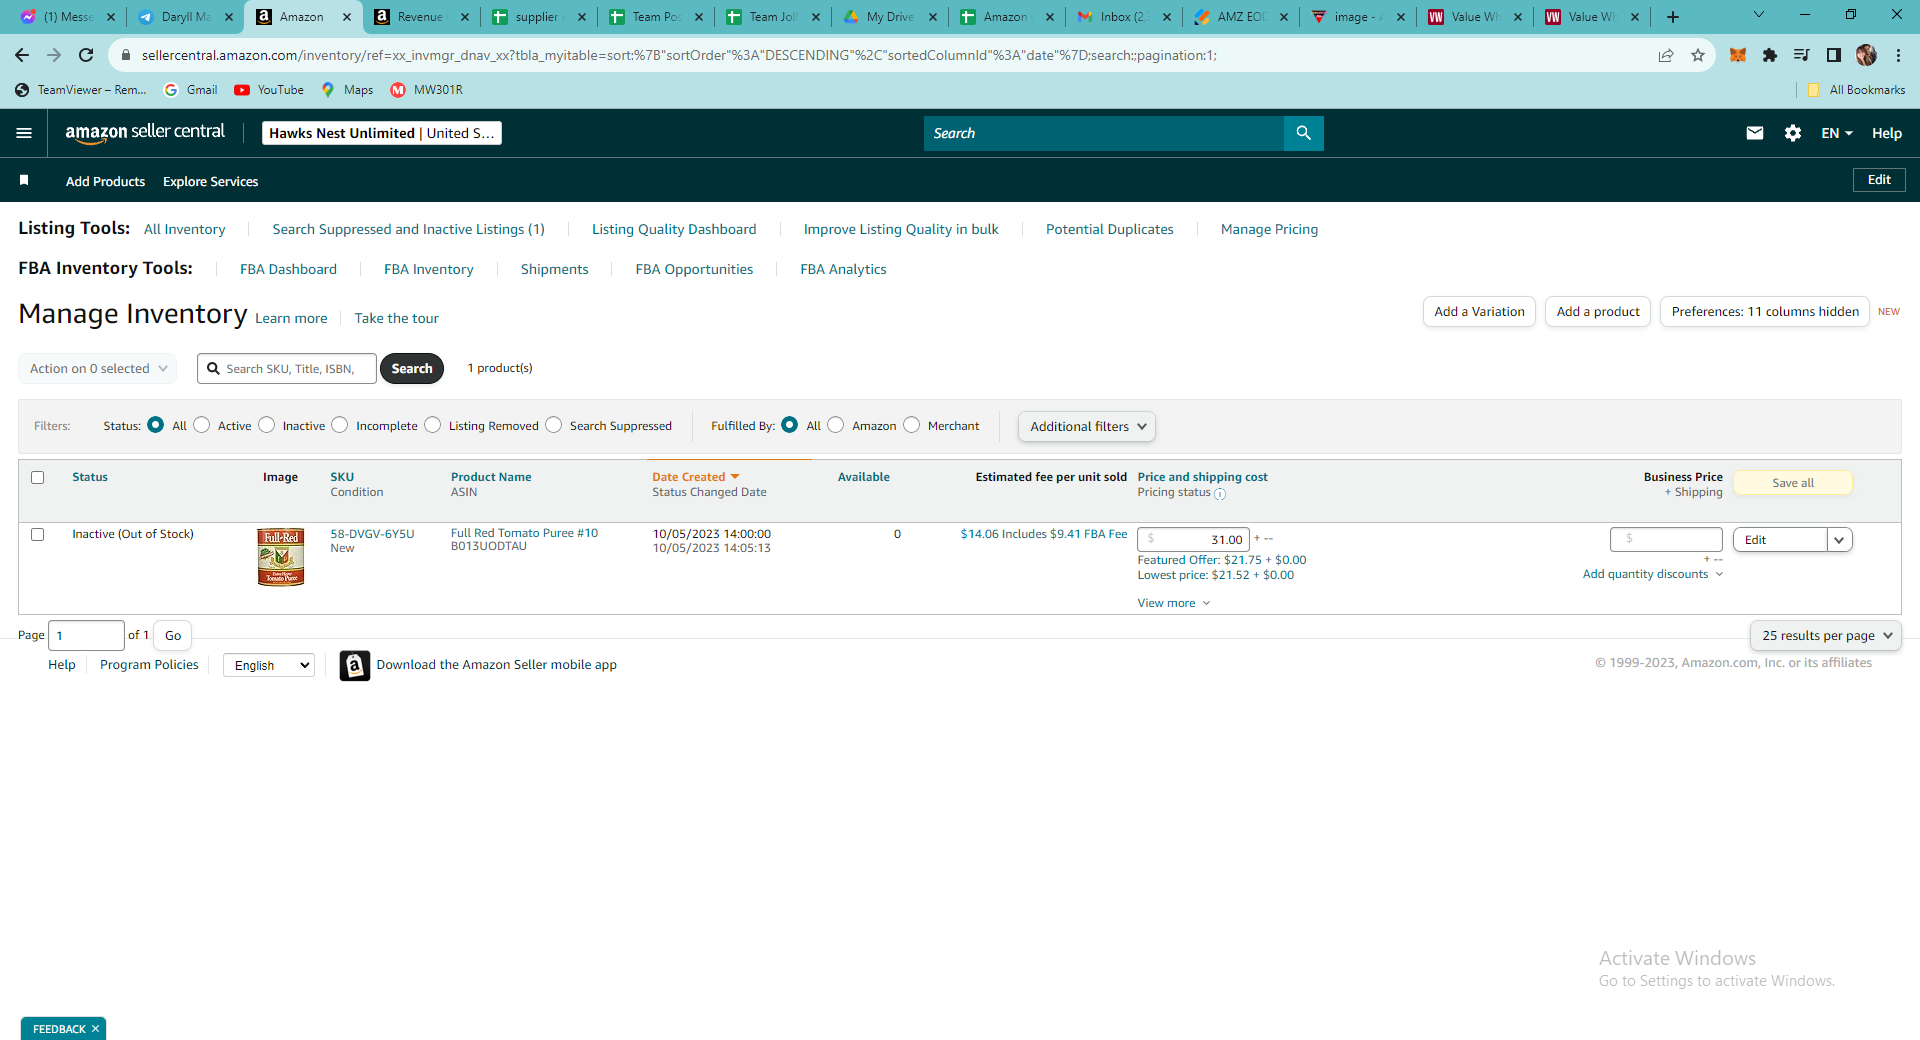Click the Business Price input field
The width and height of the screenshot is (1920, 1040).
tap(1666, 540)
